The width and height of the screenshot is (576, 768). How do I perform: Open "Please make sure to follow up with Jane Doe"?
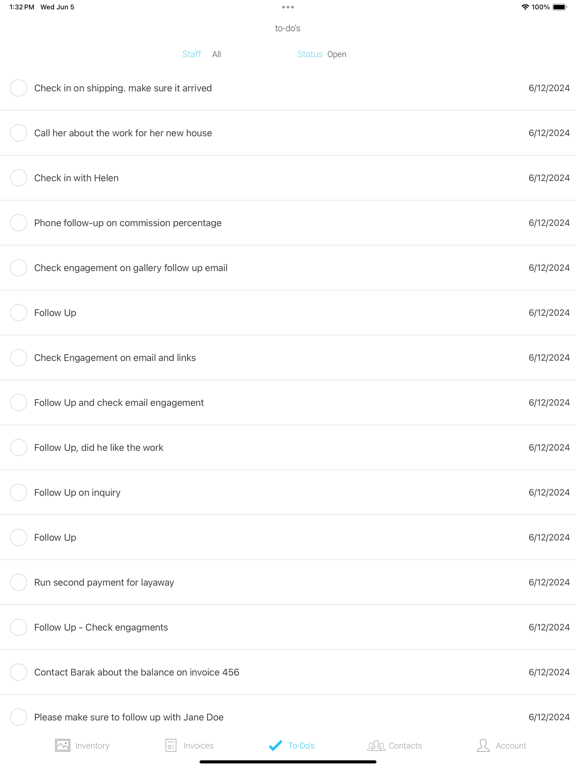(288, 717)
